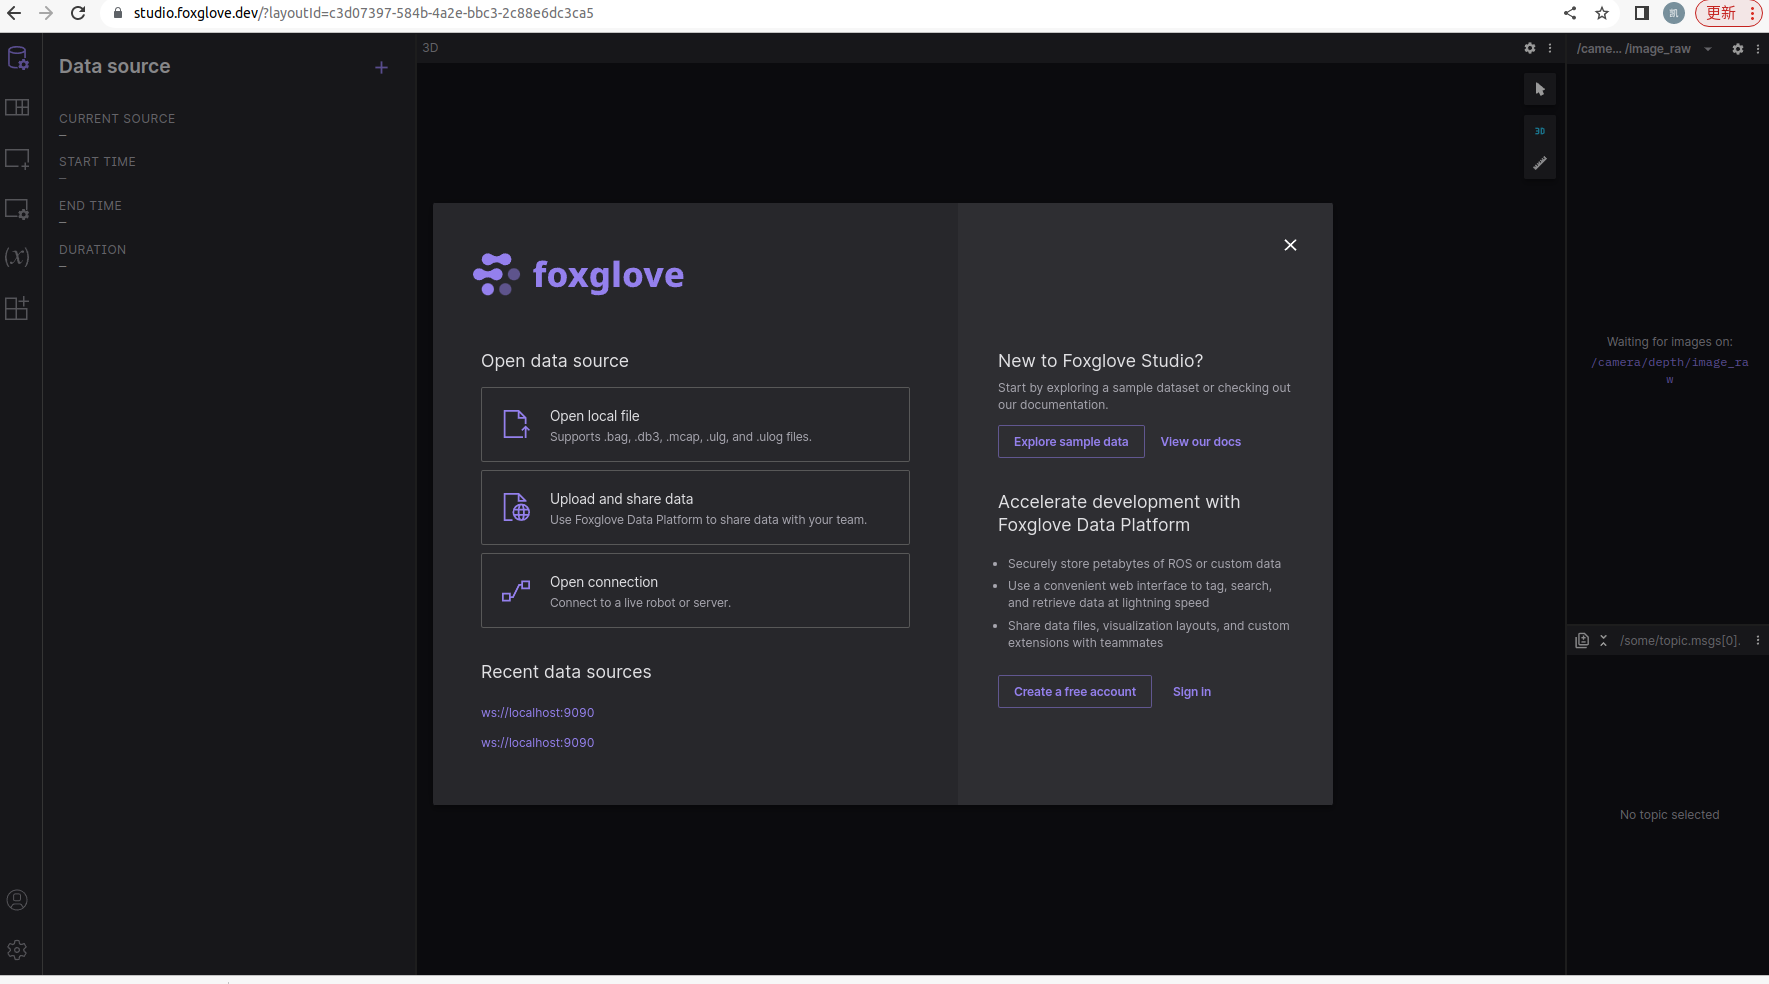Collapse all messages icon in Raw Messages panel
This screenshot has width=1769, height=984.
click(x=1603, y=641)
